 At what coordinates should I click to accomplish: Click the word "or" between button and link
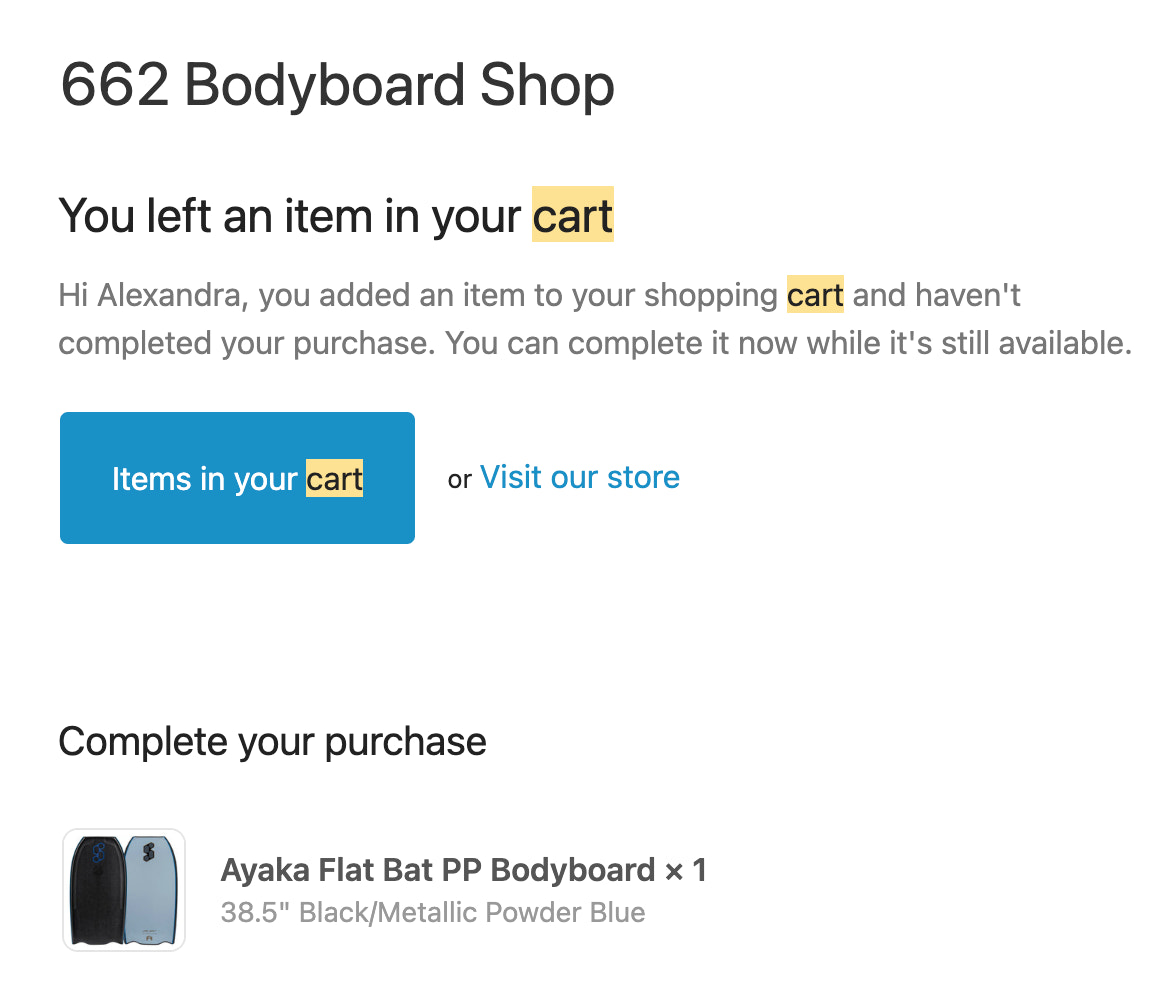pyautogui.click(x=459, y=479)
